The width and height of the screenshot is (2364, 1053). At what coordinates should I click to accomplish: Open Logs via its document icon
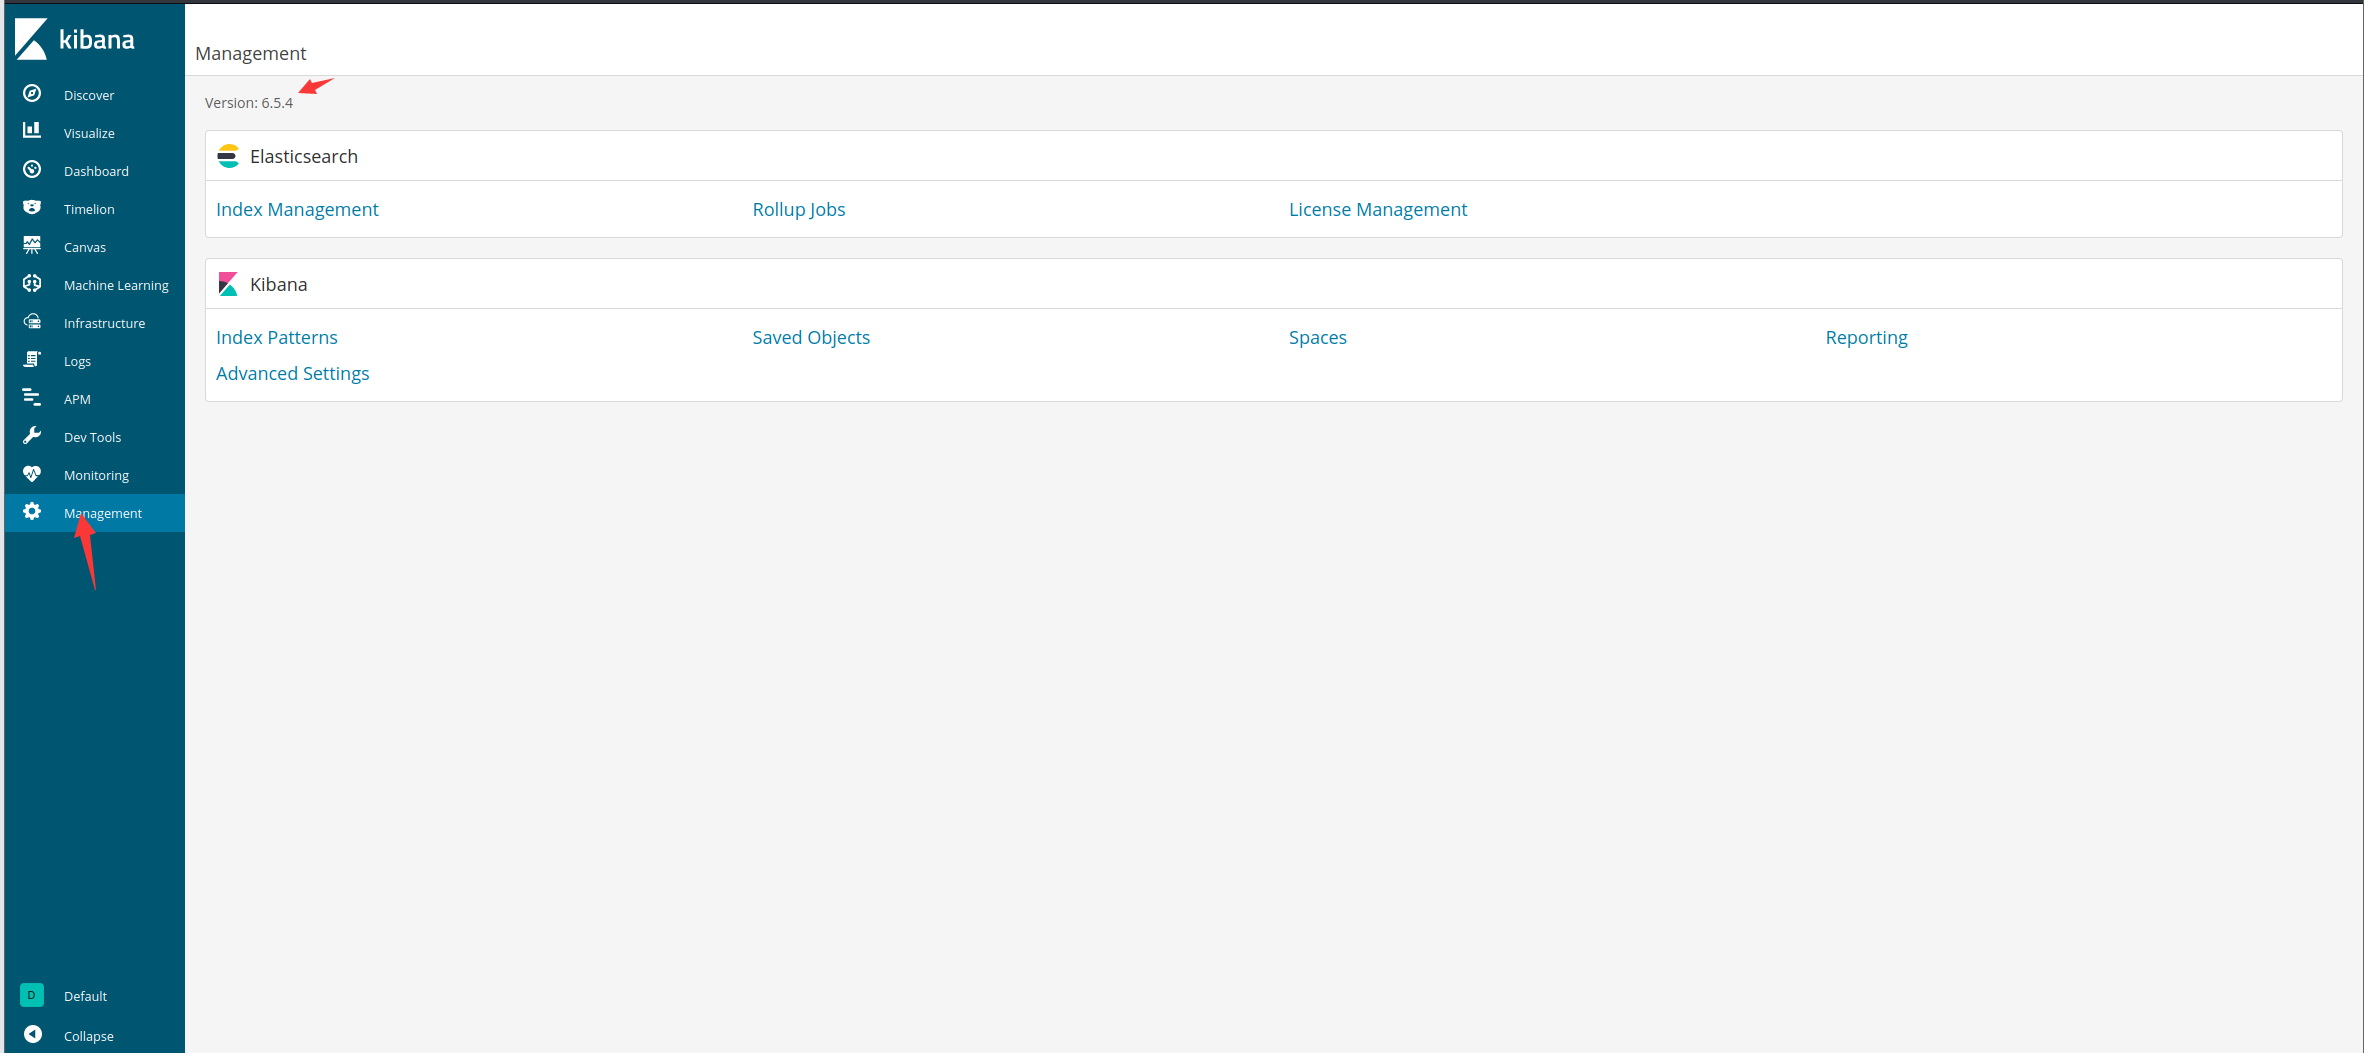coord(32,360)
